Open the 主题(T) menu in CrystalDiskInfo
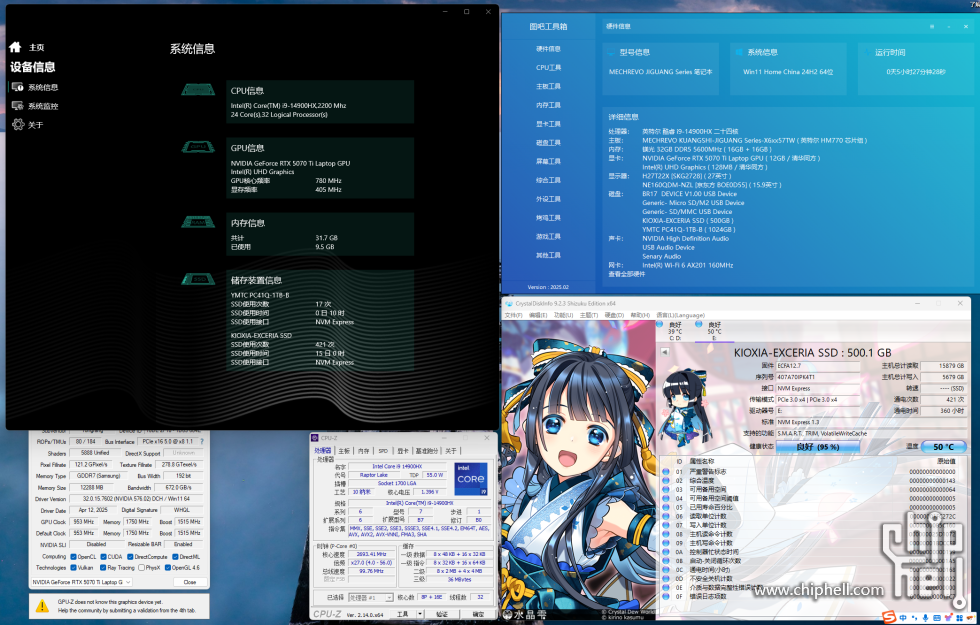The image size is (980, 625). [x=589, y=315]
